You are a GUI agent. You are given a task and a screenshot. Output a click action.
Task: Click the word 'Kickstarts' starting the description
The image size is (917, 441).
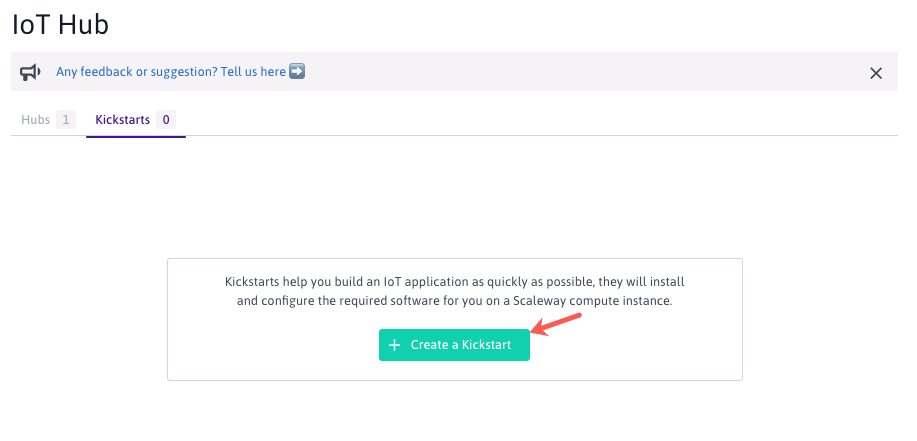255,282
